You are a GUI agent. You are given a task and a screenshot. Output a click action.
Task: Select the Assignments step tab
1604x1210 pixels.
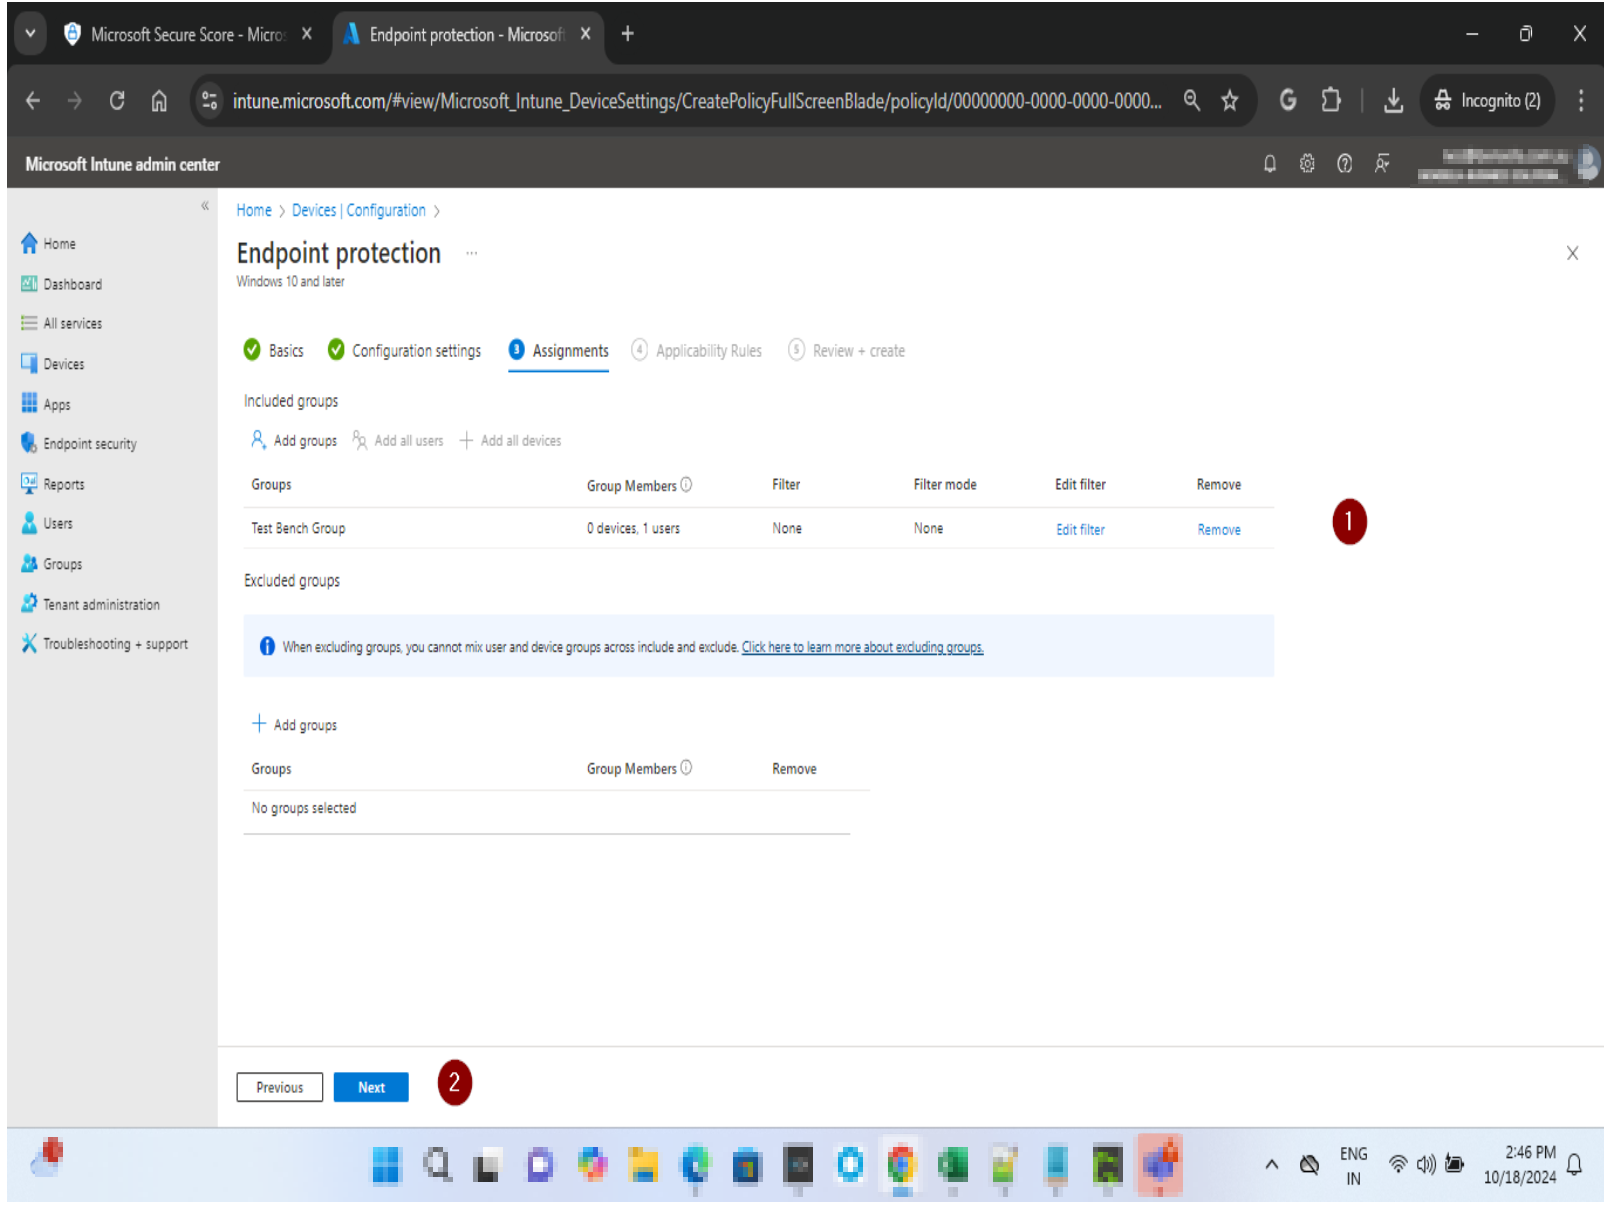coord(558,350)
